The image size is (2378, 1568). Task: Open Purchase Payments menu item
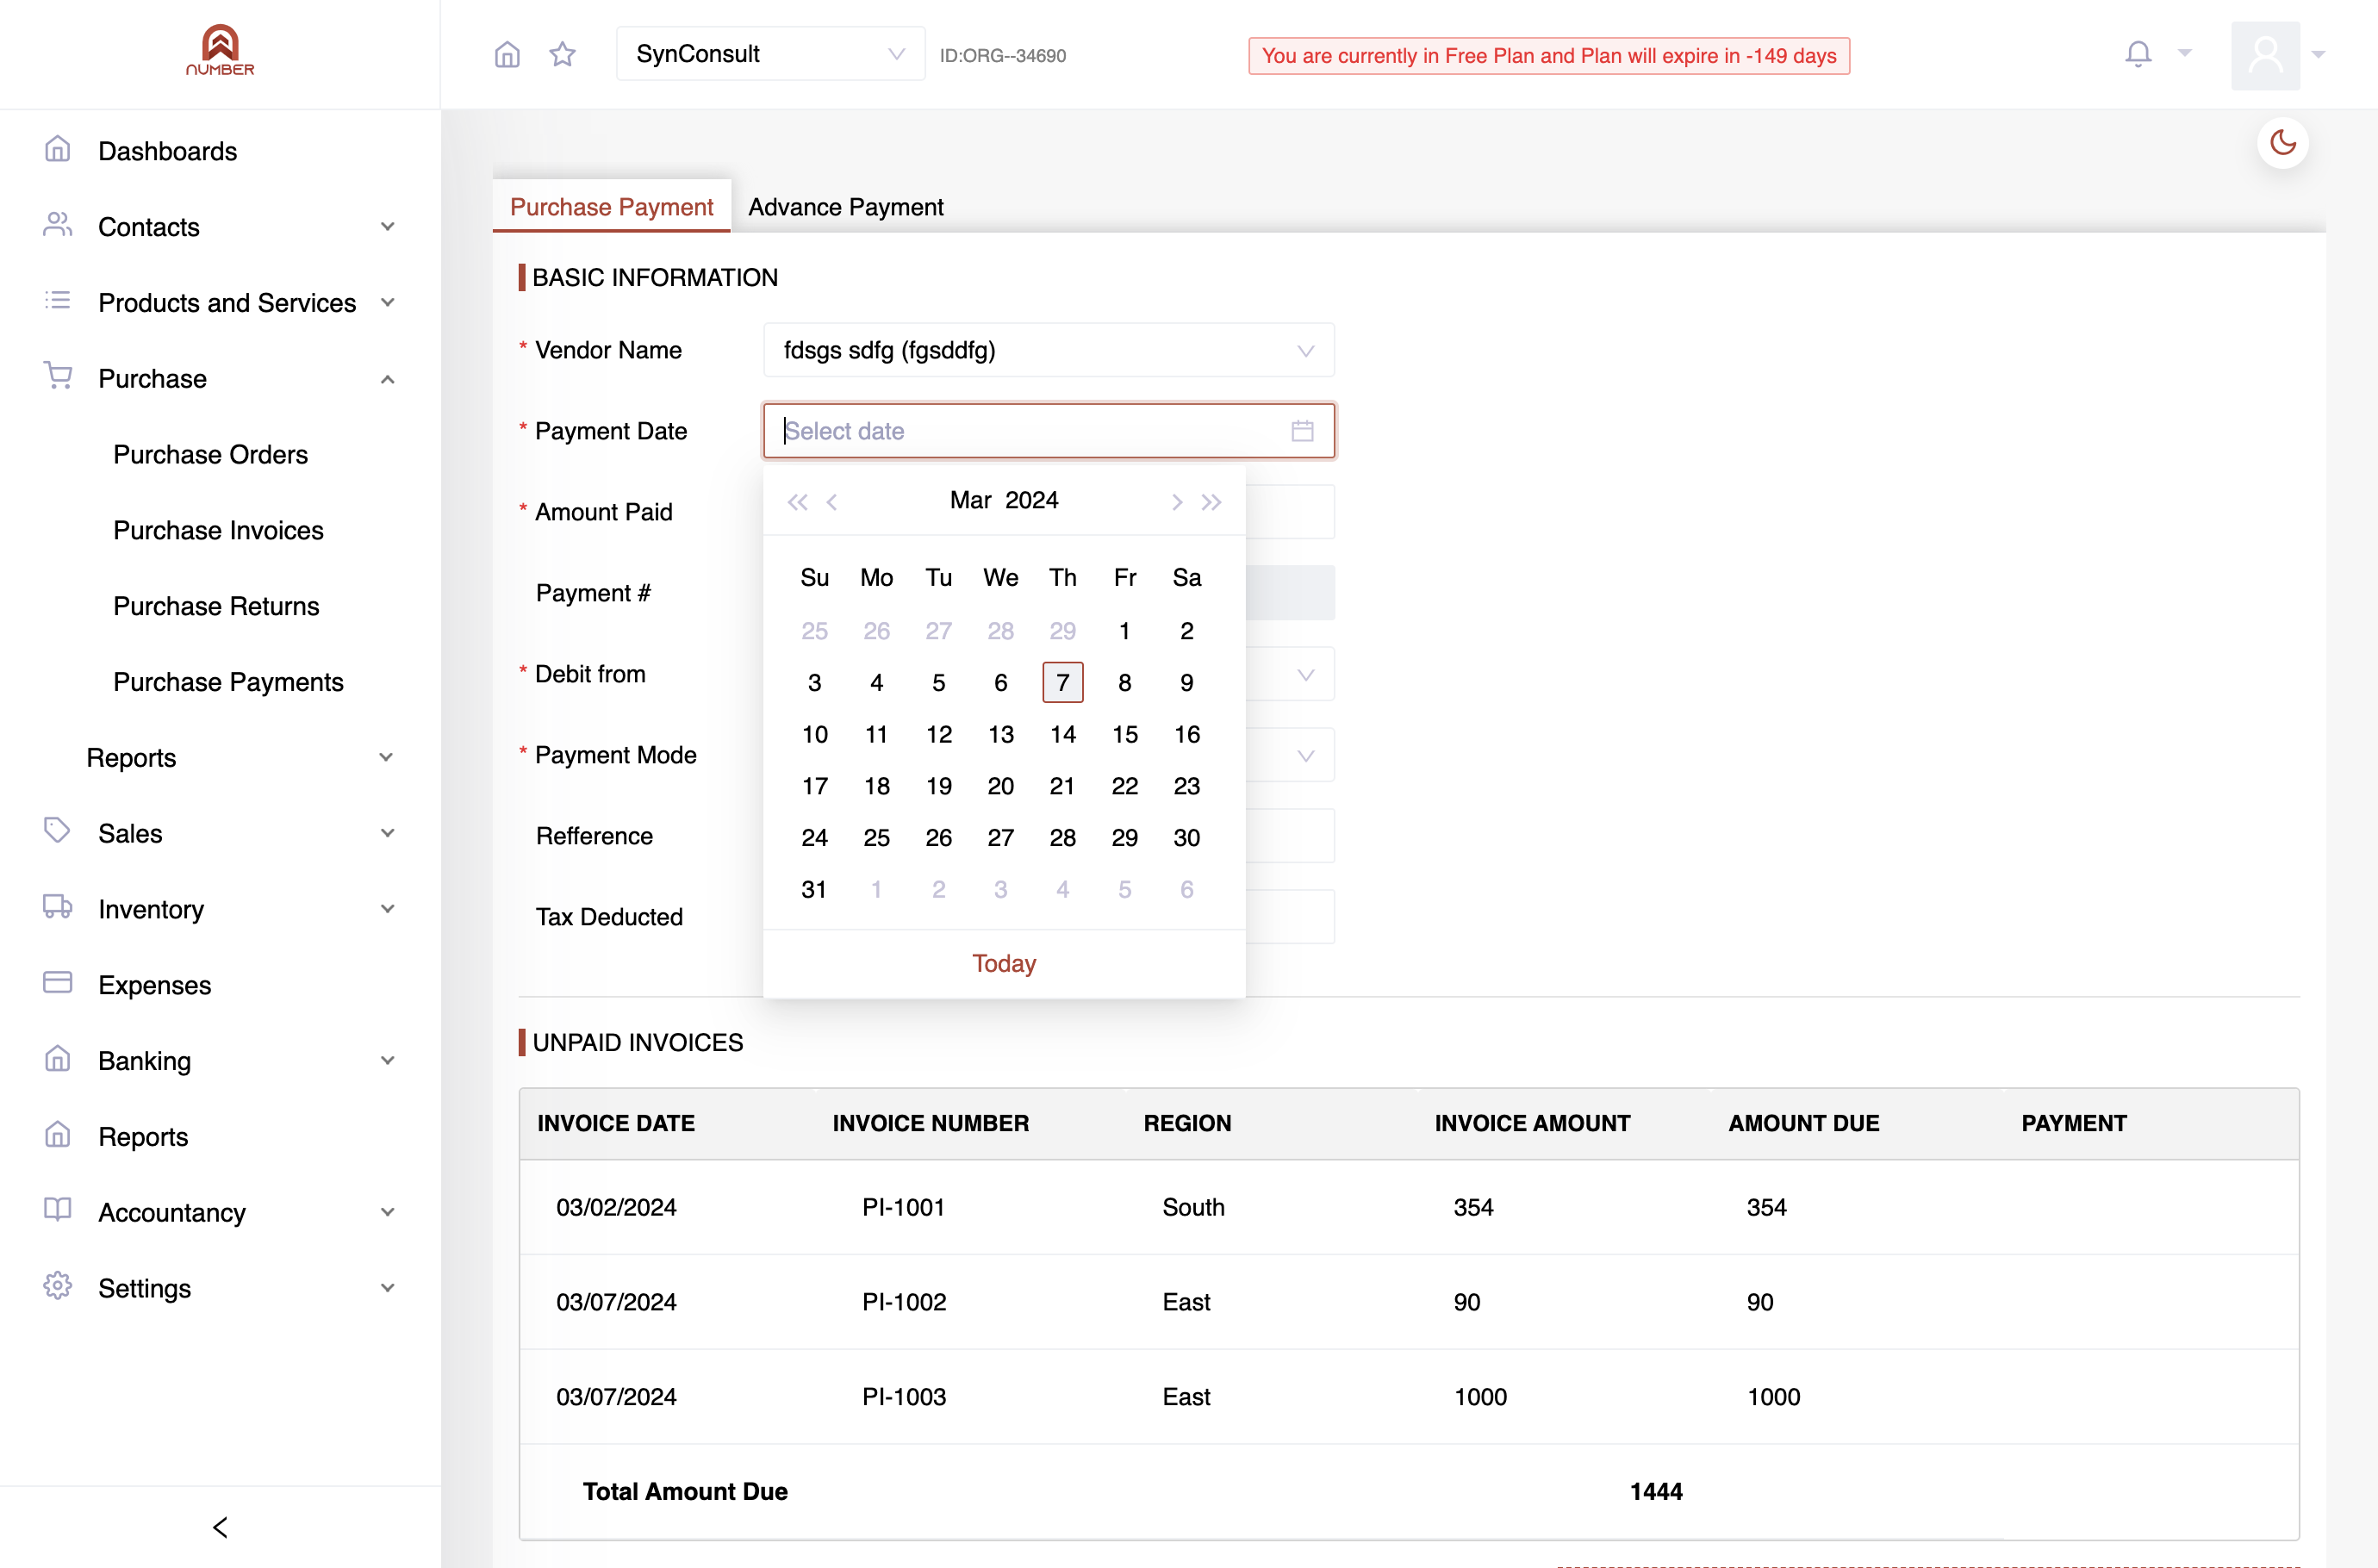point(228,683)
